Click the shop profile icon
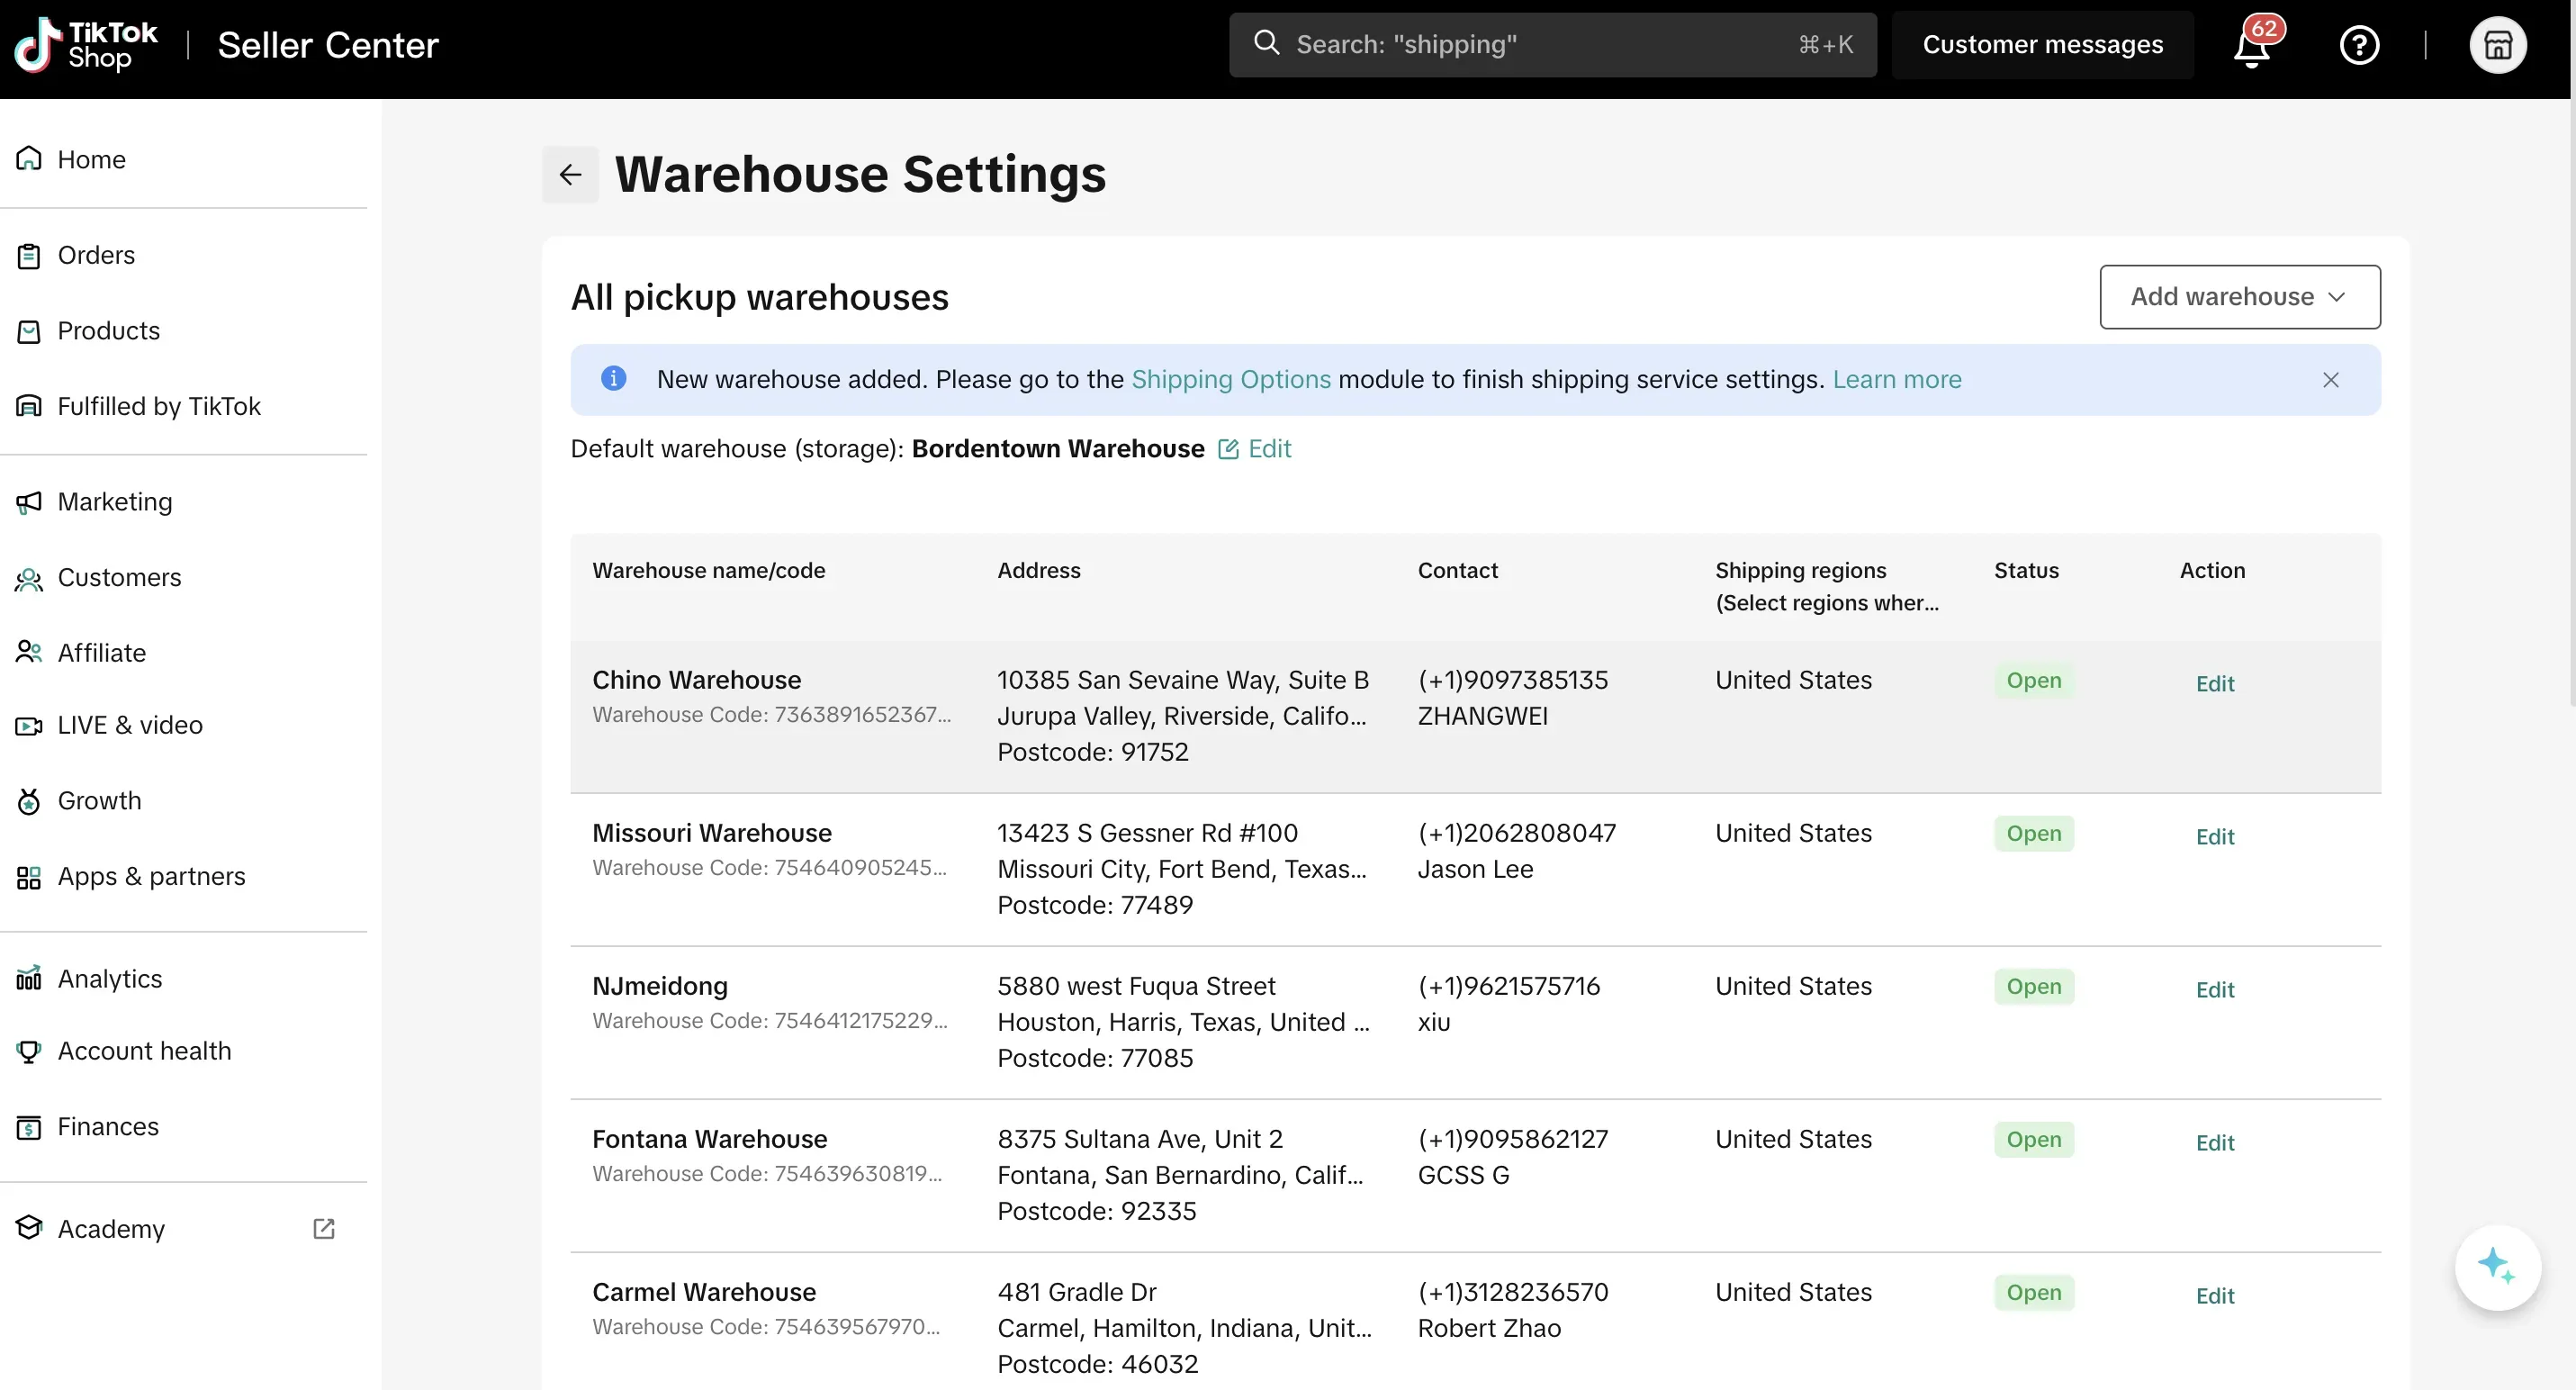Image resolution: width=2576 pixels, height=1390 pixels. click(x=2497, y=45)
